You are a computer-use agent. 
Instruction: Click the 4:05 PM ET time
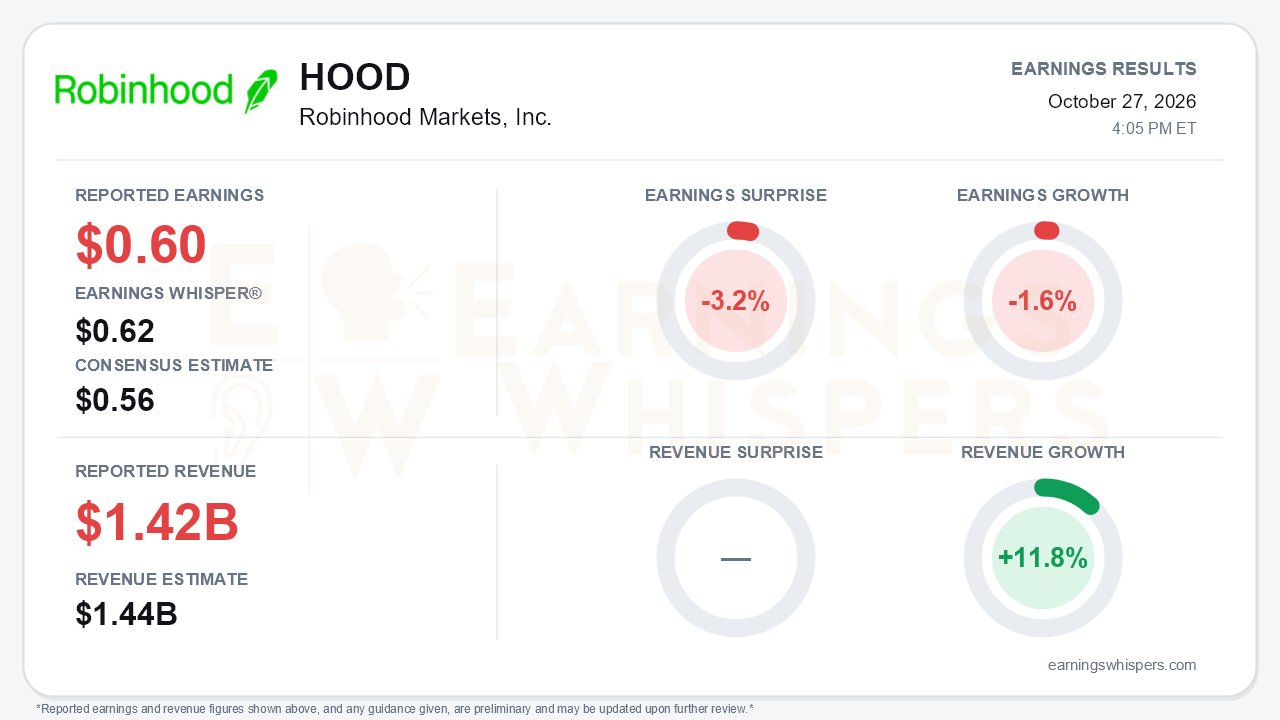[1154, 129]
